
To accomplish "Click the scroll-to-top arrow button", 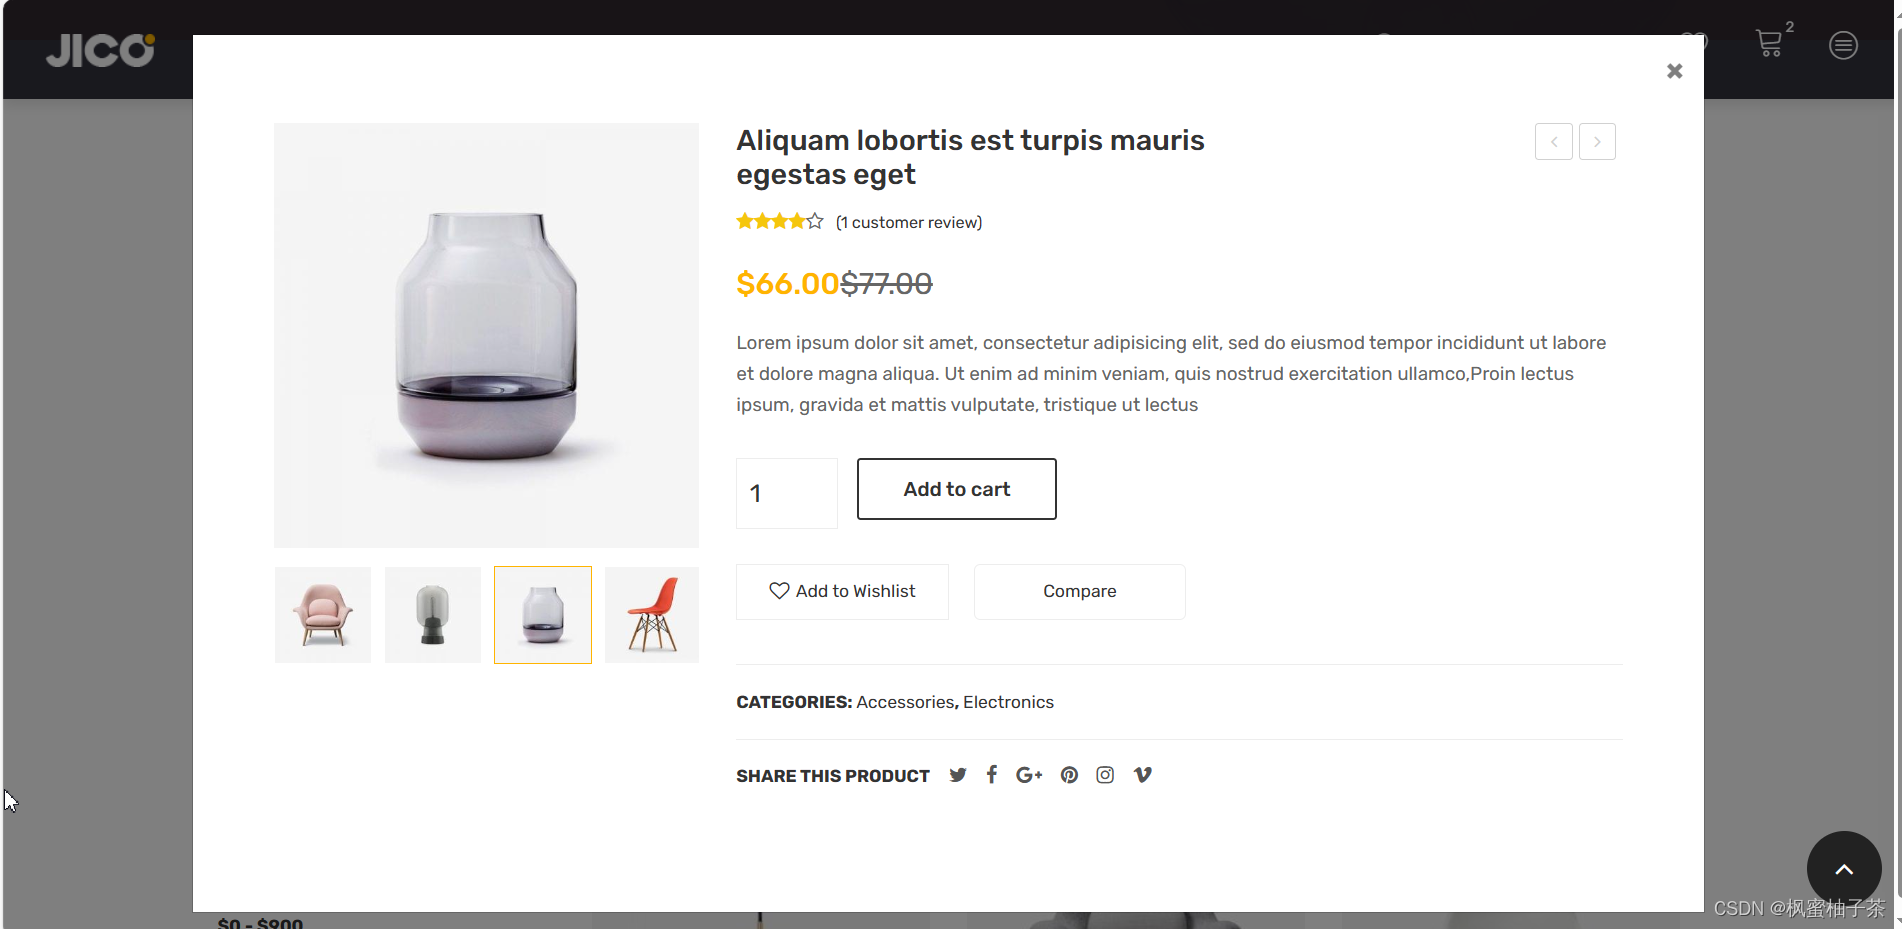I will [x=1844, y=869].
